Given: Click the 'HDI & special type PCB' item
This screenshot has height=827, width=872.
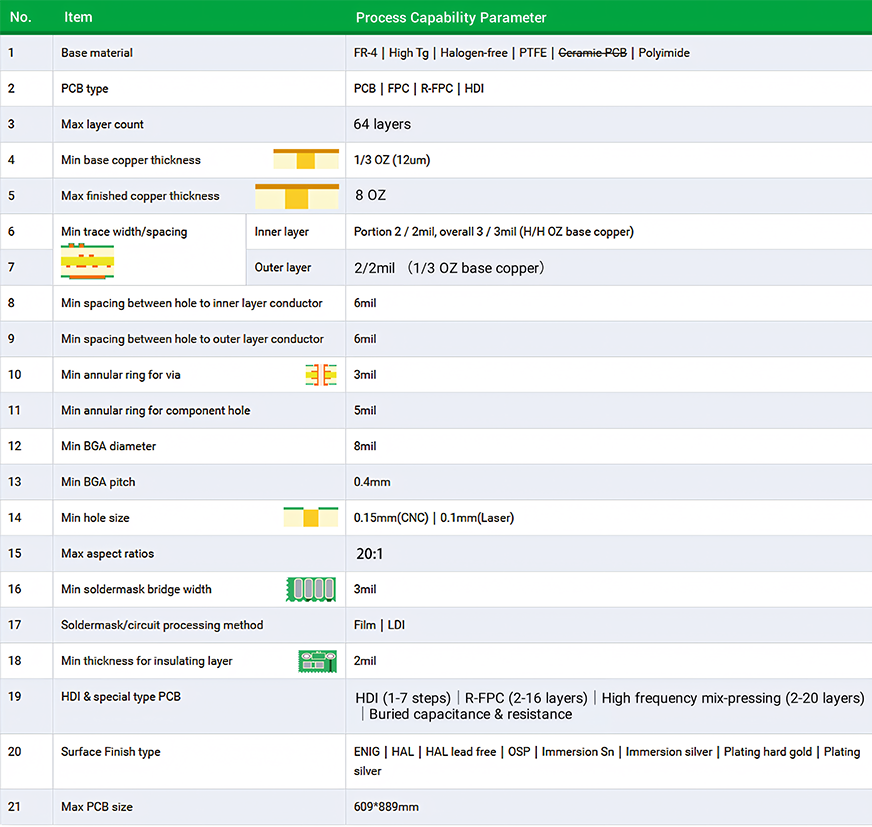Looking at the screenshot, I should tap(120, 697).
